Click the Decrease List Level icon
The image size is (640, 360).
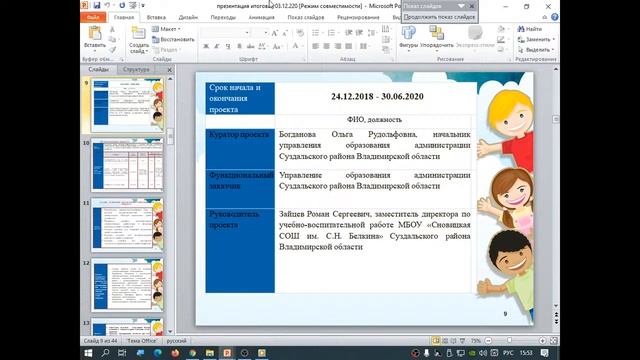(x=349, y=33)
